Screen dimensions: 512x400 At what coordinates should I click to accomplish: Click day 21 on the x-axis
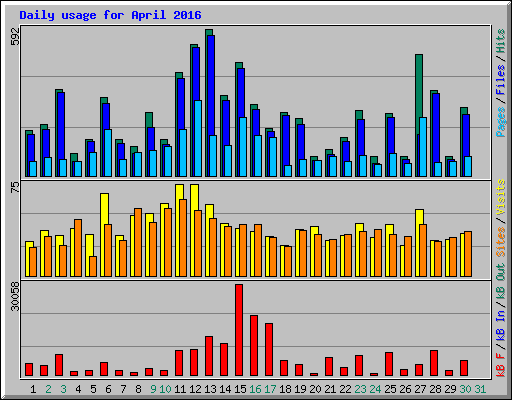330,389
